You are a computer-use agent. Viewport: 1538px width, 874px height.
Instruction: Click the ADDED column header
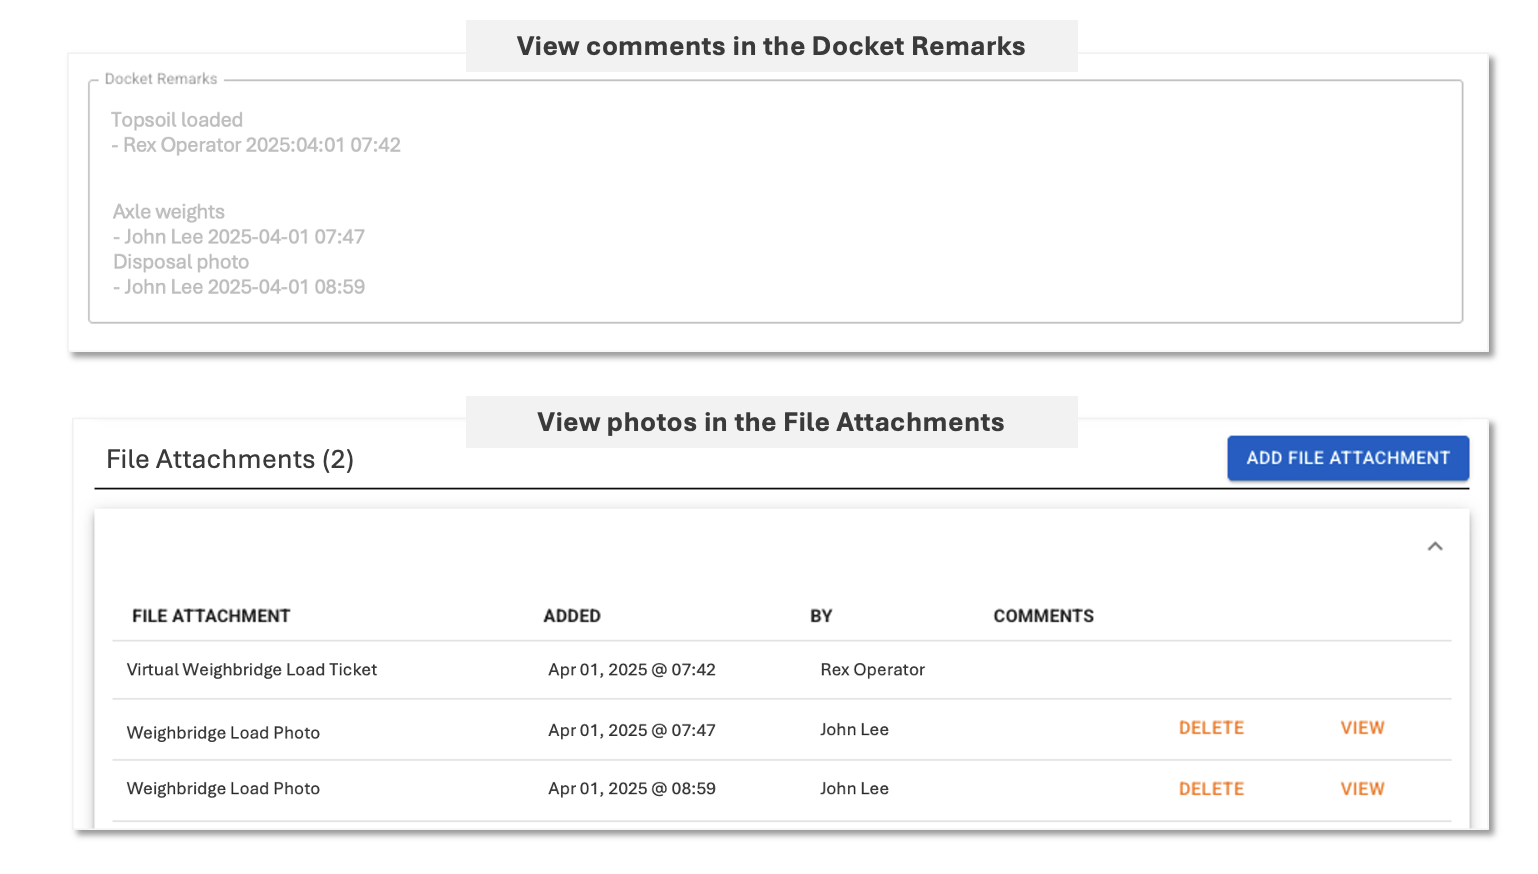[572, 616]
